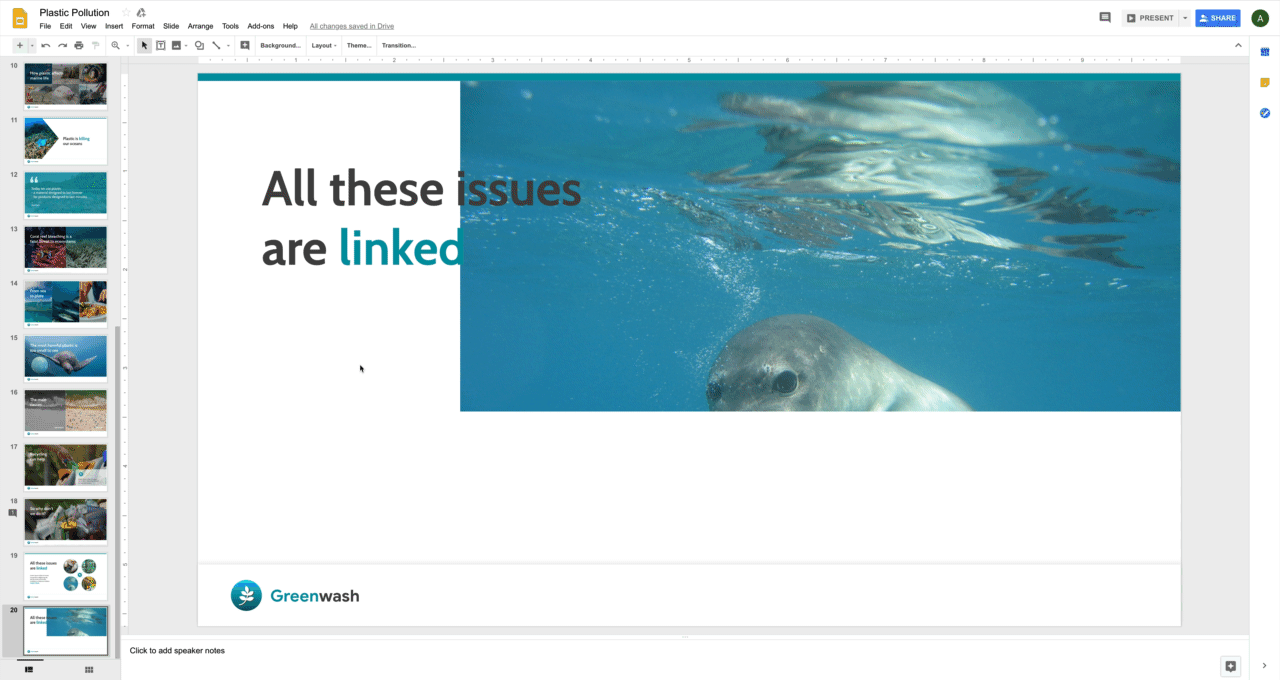Image resolution: width=1280 pixels, height=680 pixels.
Task: Expand the Present options dropdown arrow
Action: point(1185,18)
